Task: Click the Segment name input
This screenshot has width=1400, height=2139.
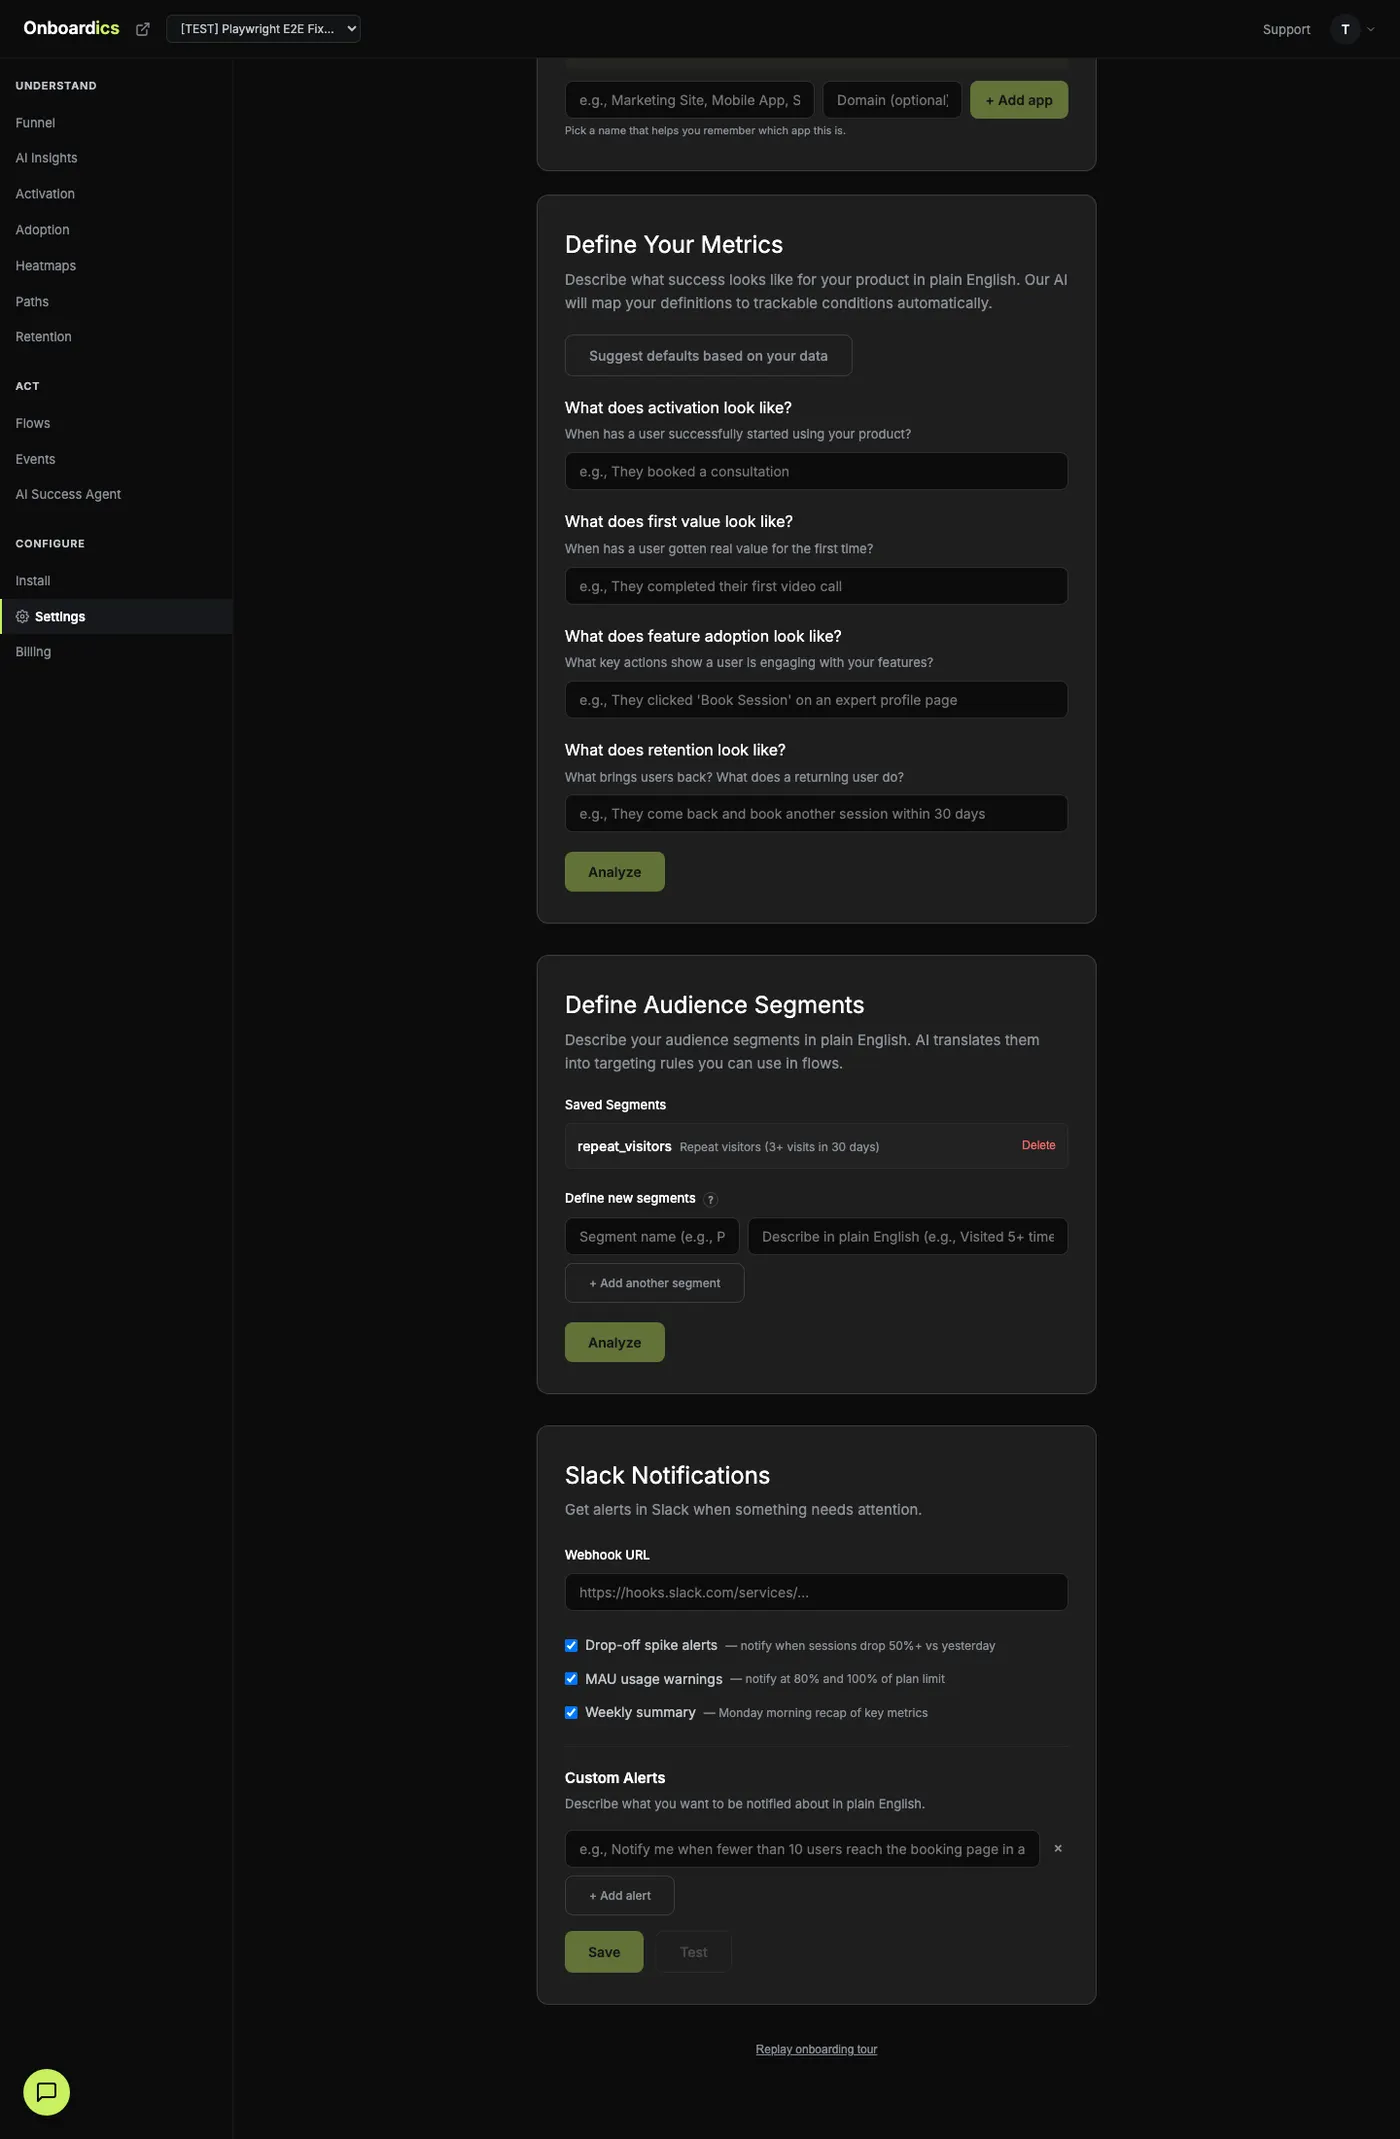Action: (652, 1237)
